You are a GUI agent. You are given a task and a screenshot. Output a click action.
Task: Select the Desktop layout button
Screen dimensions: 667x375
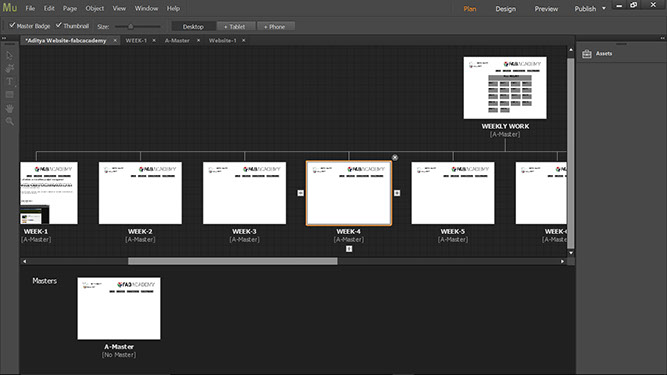point(193,26)
